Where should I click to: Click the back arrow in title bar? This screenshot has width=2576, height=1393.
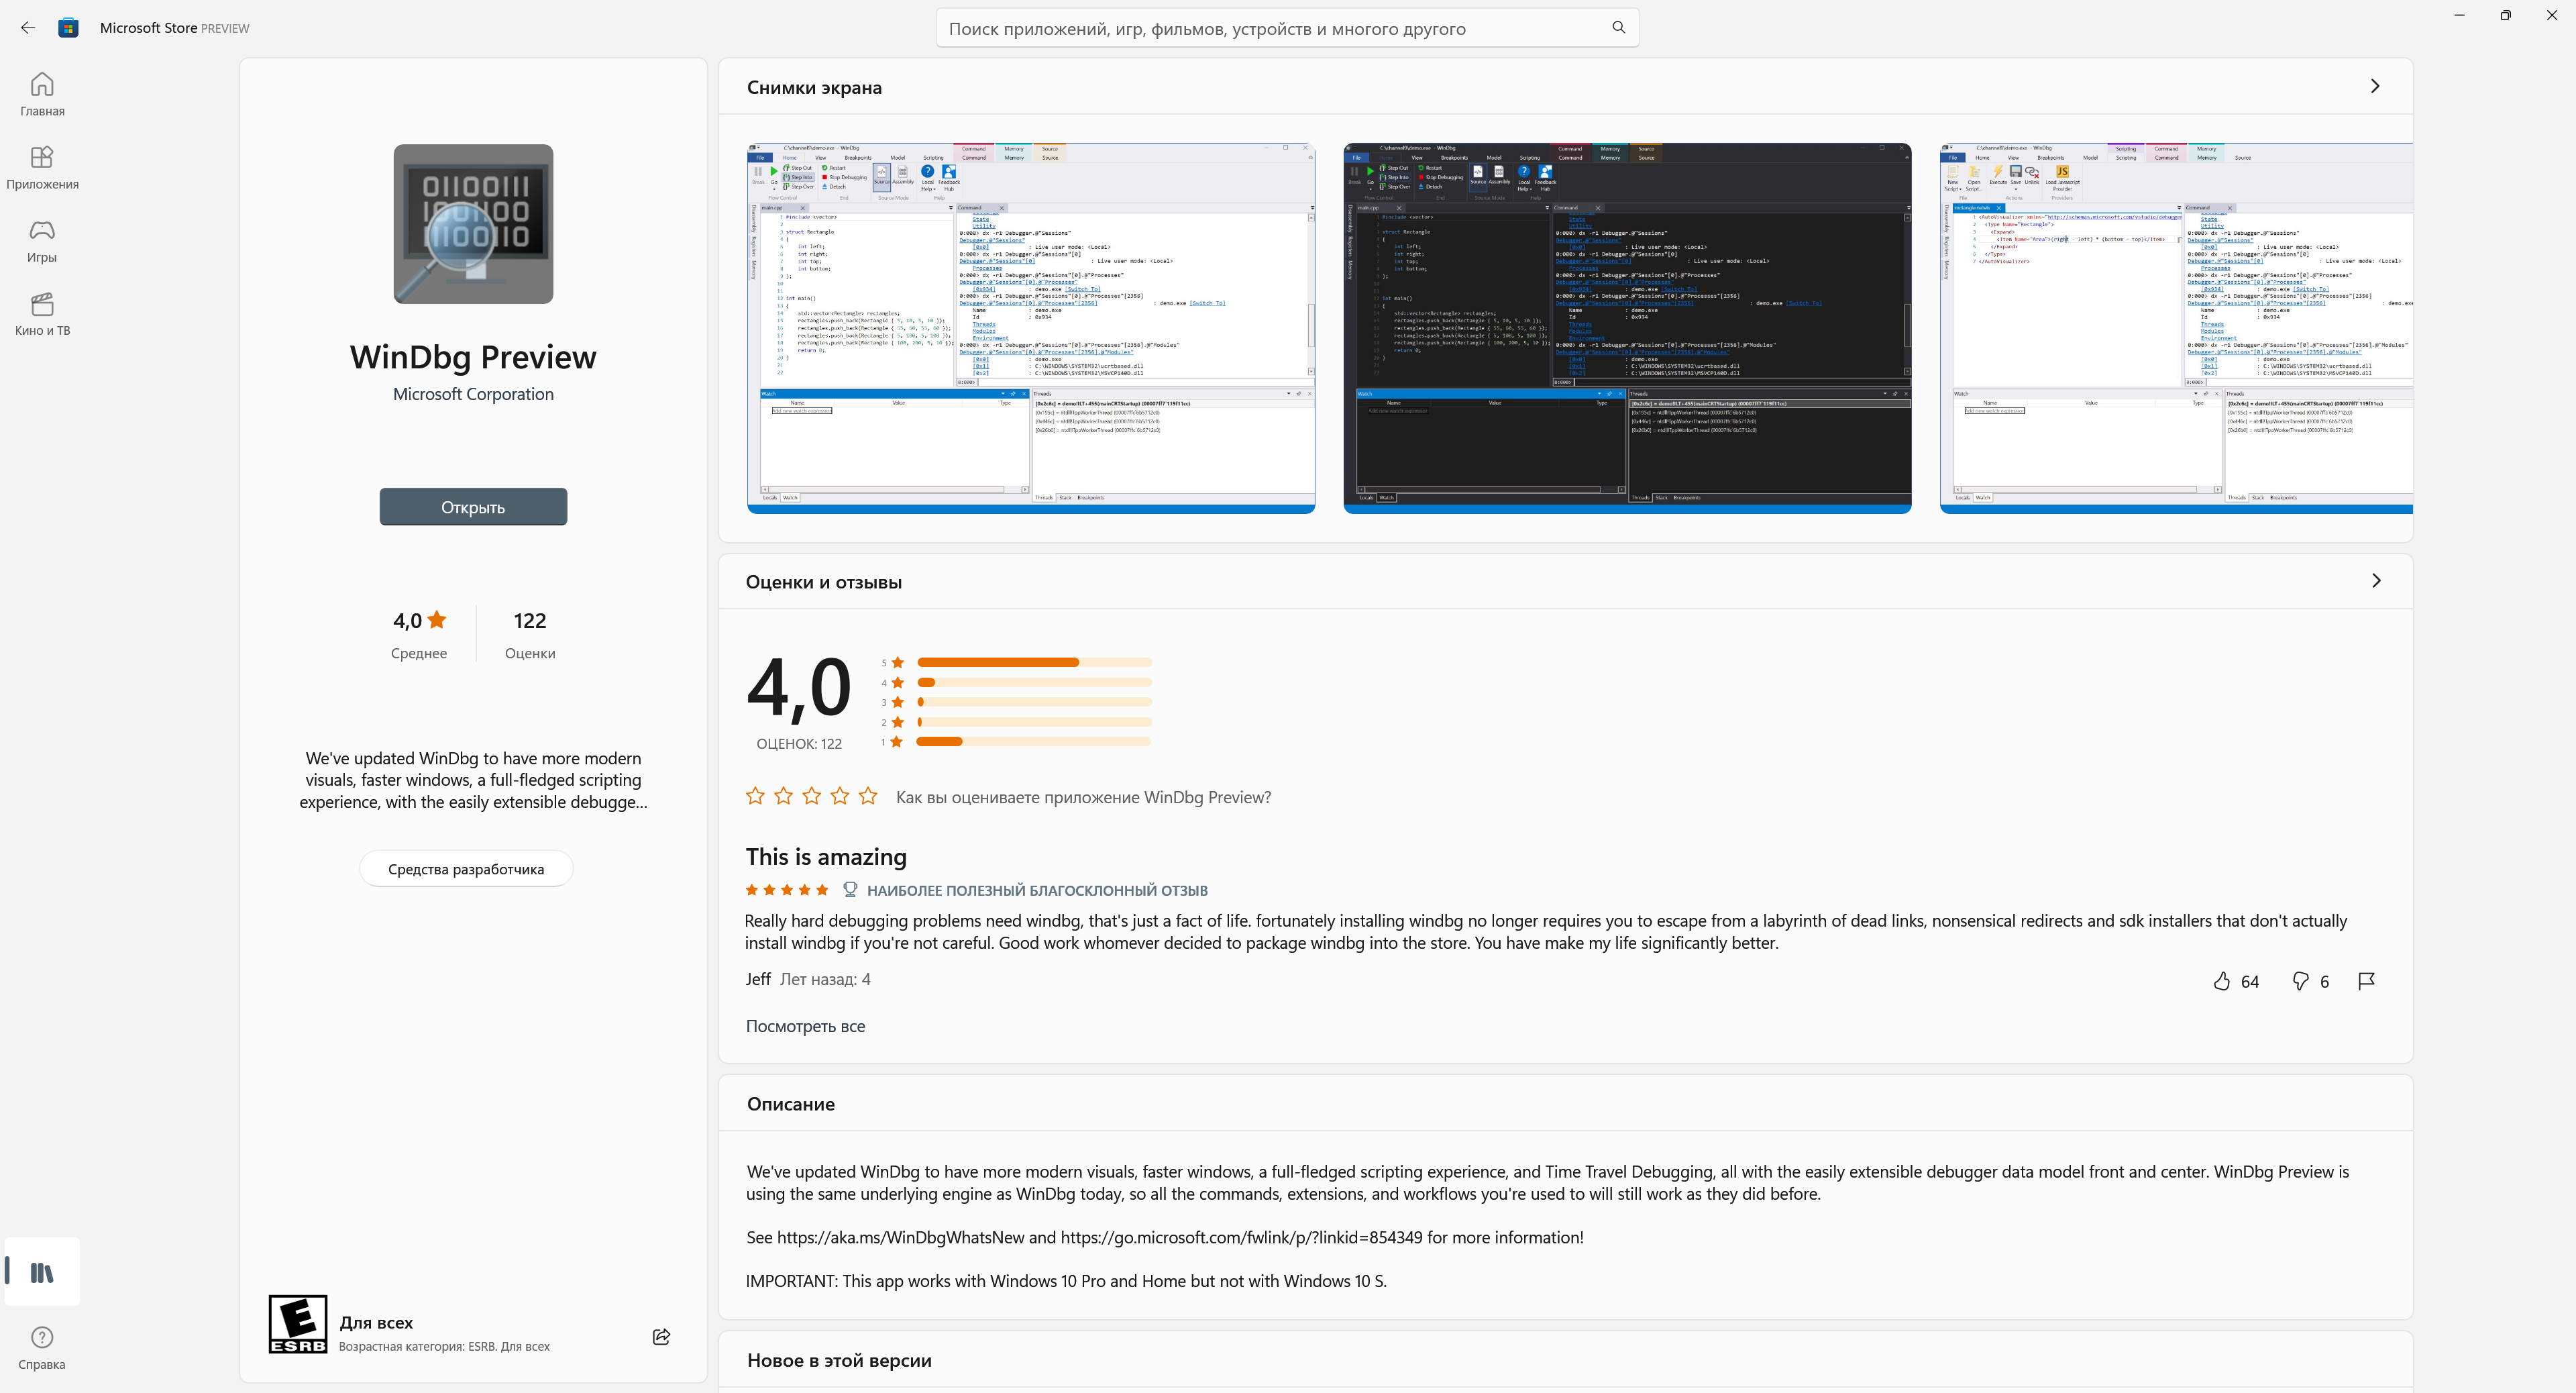tap(28, 28)
